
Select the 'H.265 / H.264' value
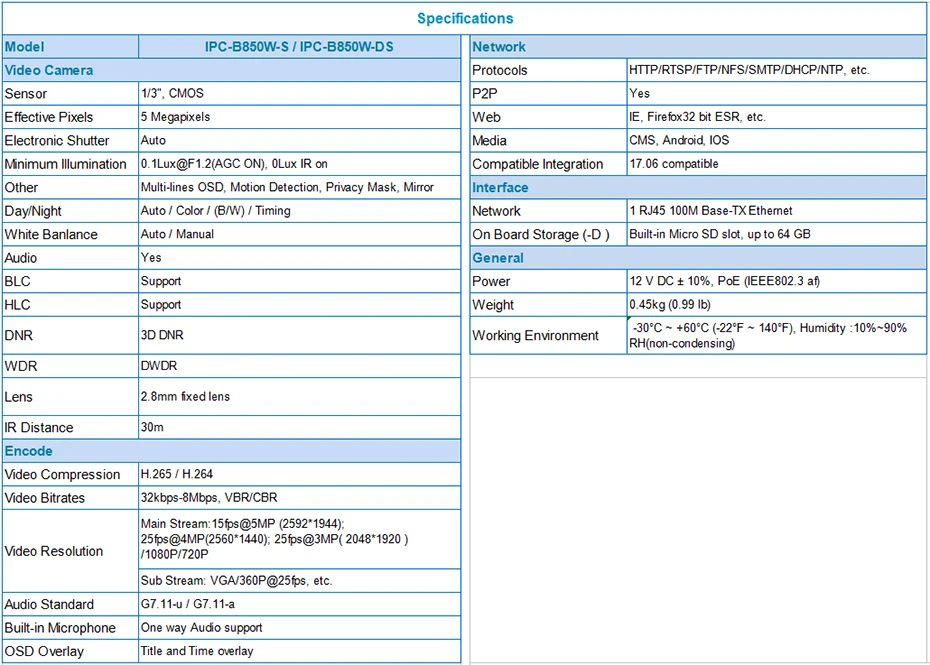tap(176, 474)
